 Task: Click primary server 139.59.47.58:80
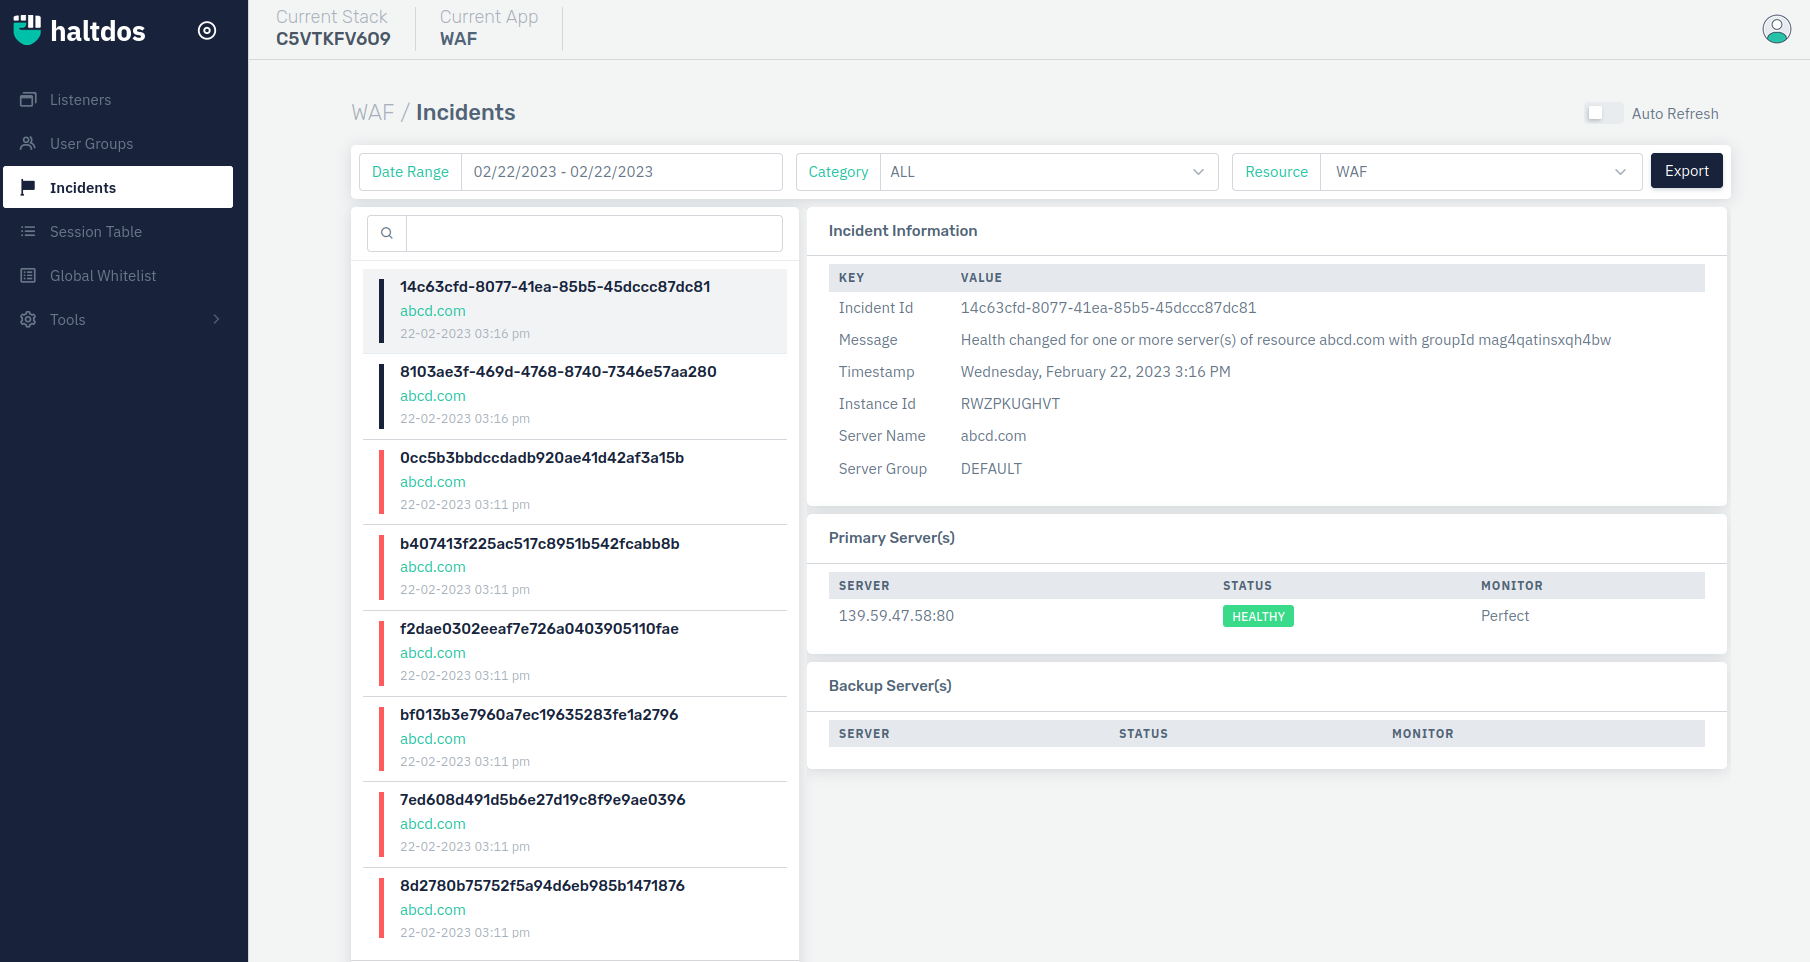[896, 616]
